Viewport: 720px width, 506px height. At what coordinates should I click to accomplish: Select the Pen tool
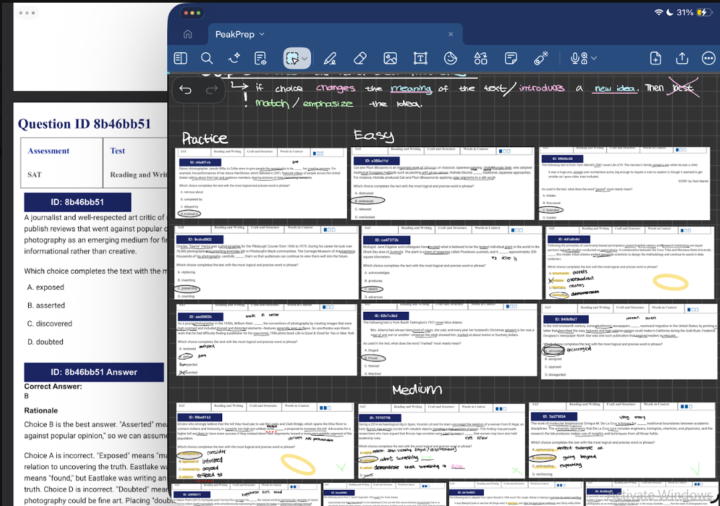pos(330,58)
